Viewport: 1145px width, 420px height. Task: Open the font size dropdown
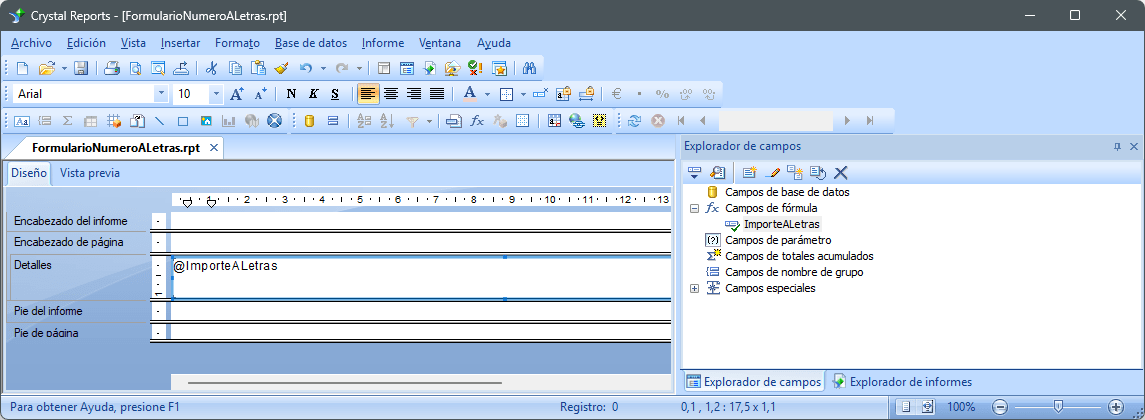(x=216, y=94)
